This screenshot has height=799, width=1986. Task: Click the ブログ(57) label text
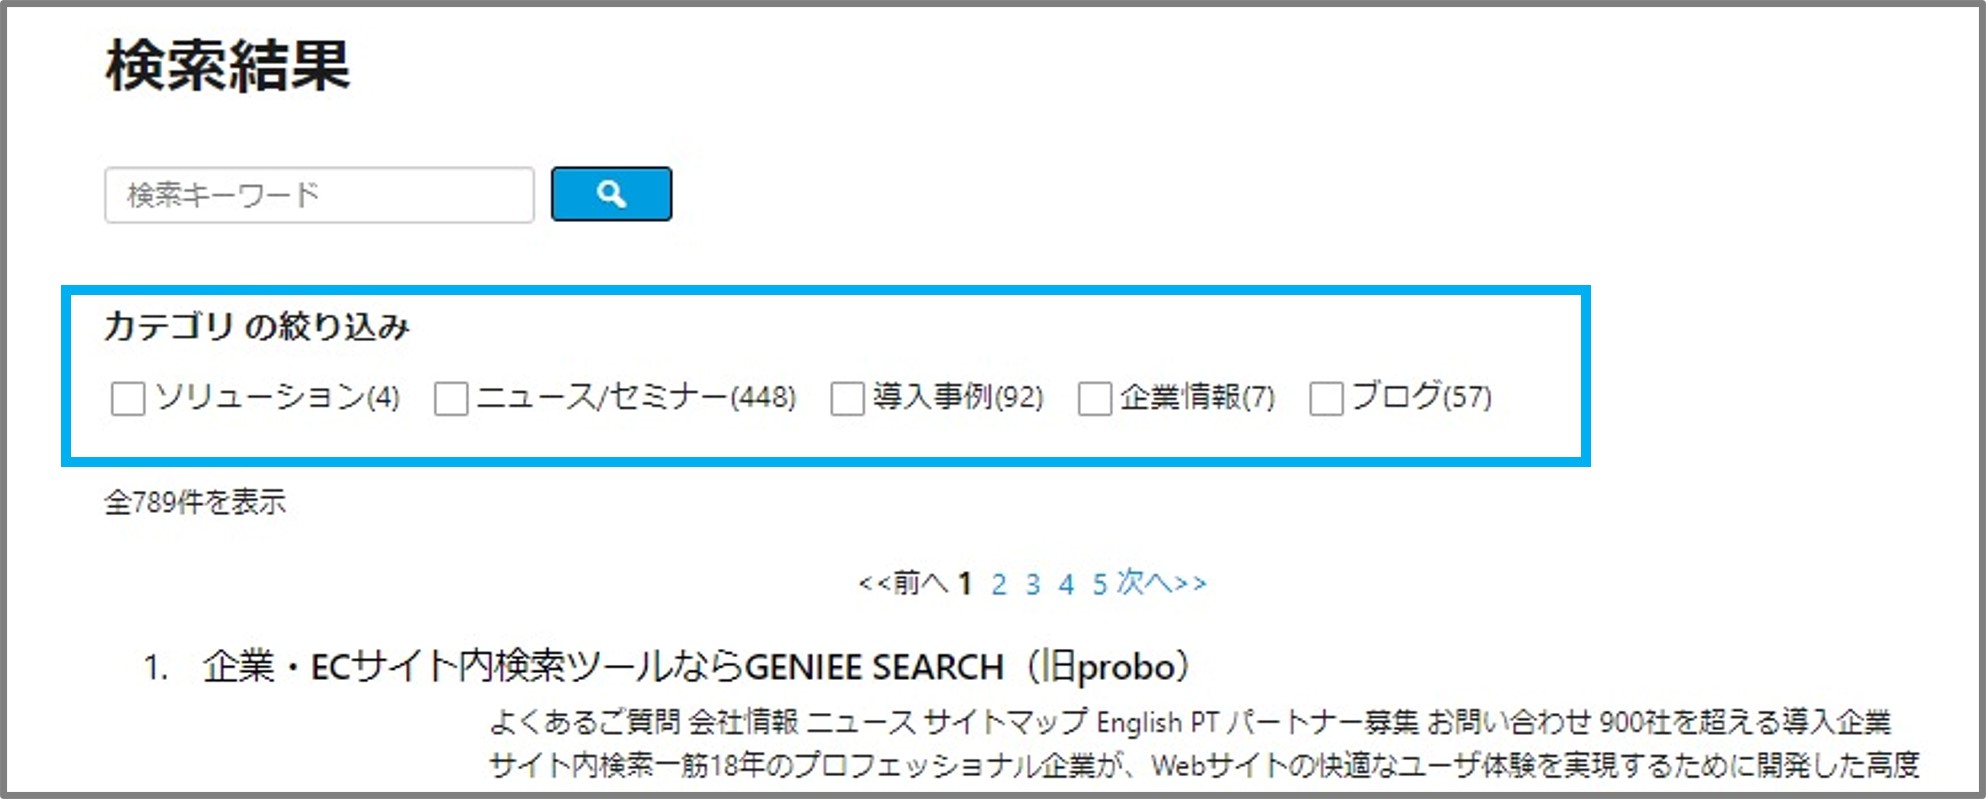point(1422,397)
